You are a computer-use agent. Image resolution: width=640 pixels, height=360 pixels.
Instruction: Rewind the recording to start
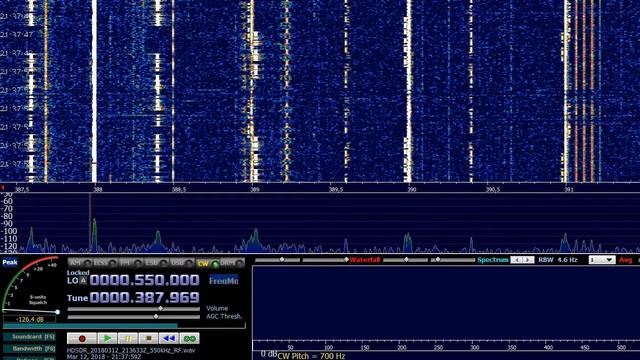169,338
